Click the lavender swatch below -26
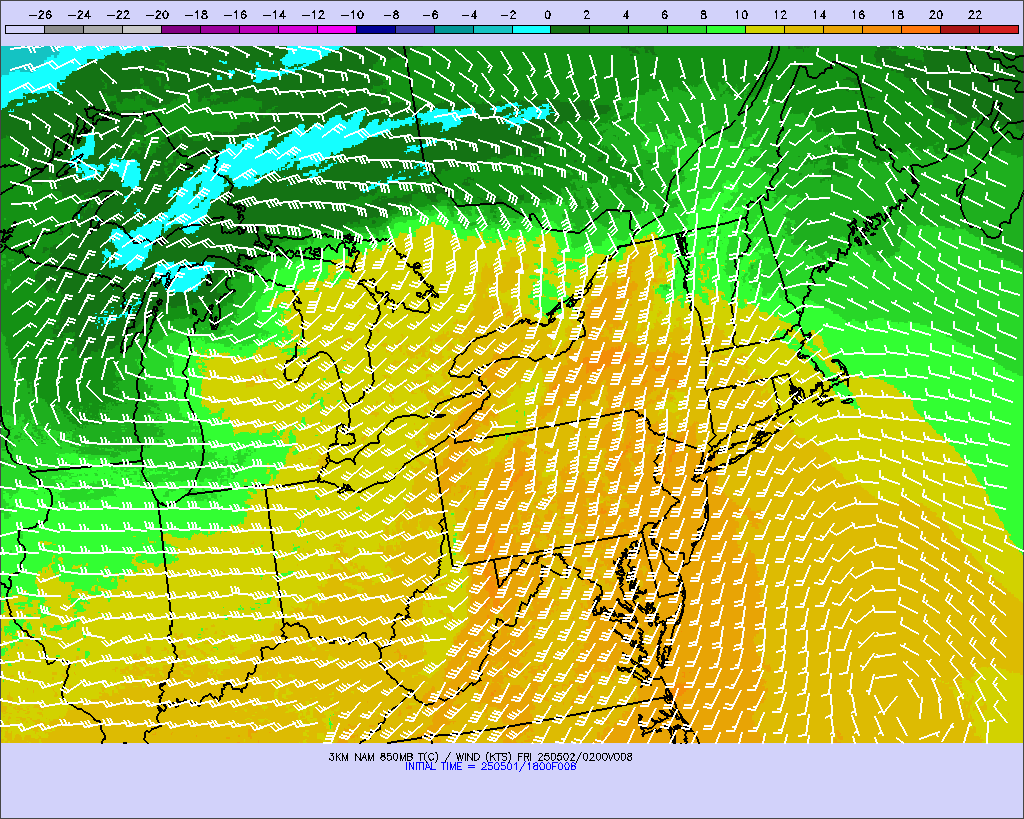Image resolution: width=1024 pixels, height=819 pixels. pyautogui.click(x=25, y=29)
